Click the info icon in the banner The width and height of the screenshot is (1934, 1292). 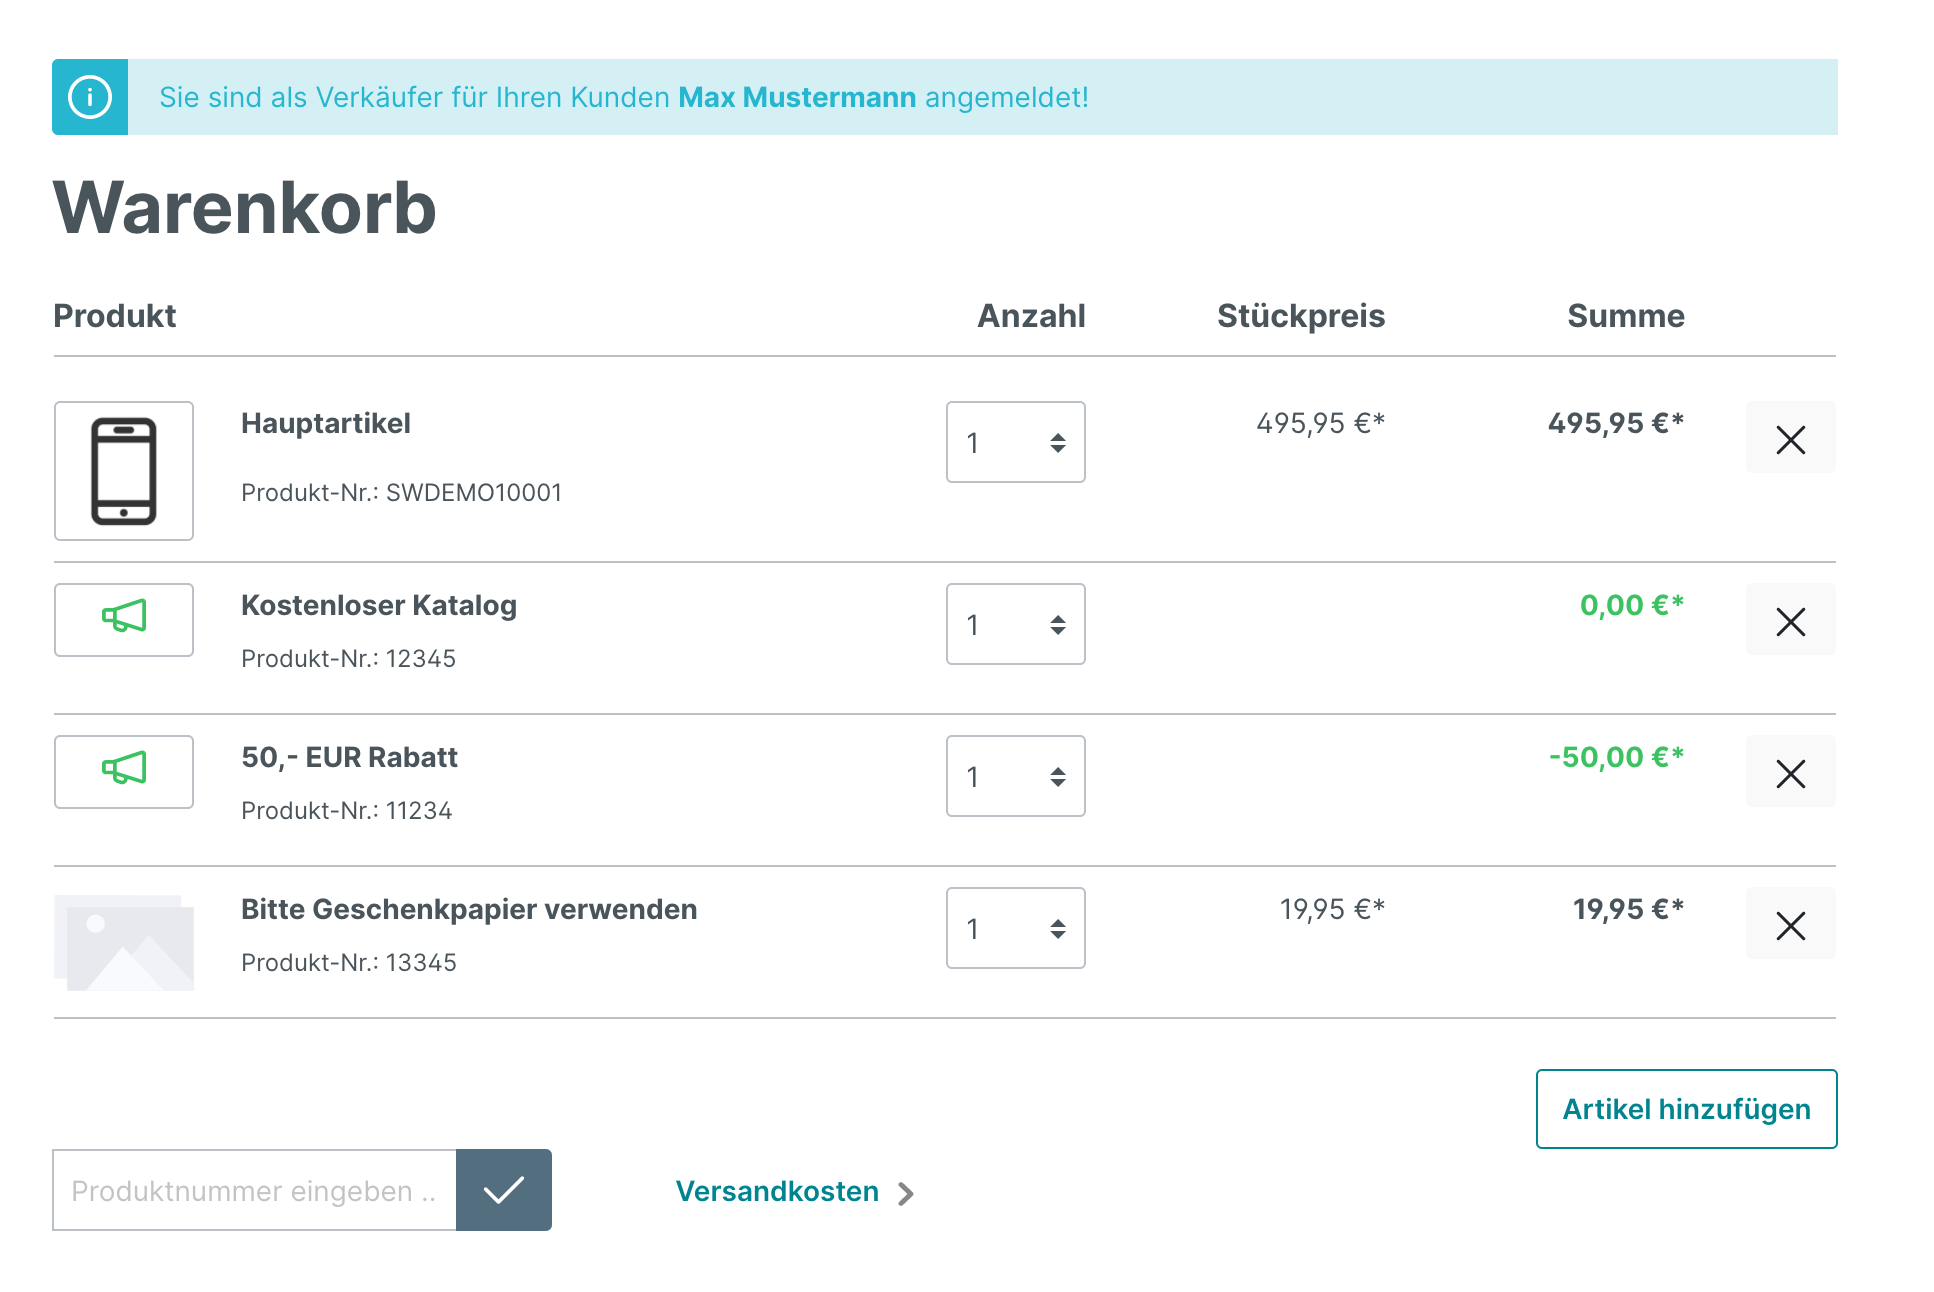click(x=90, y=97)
